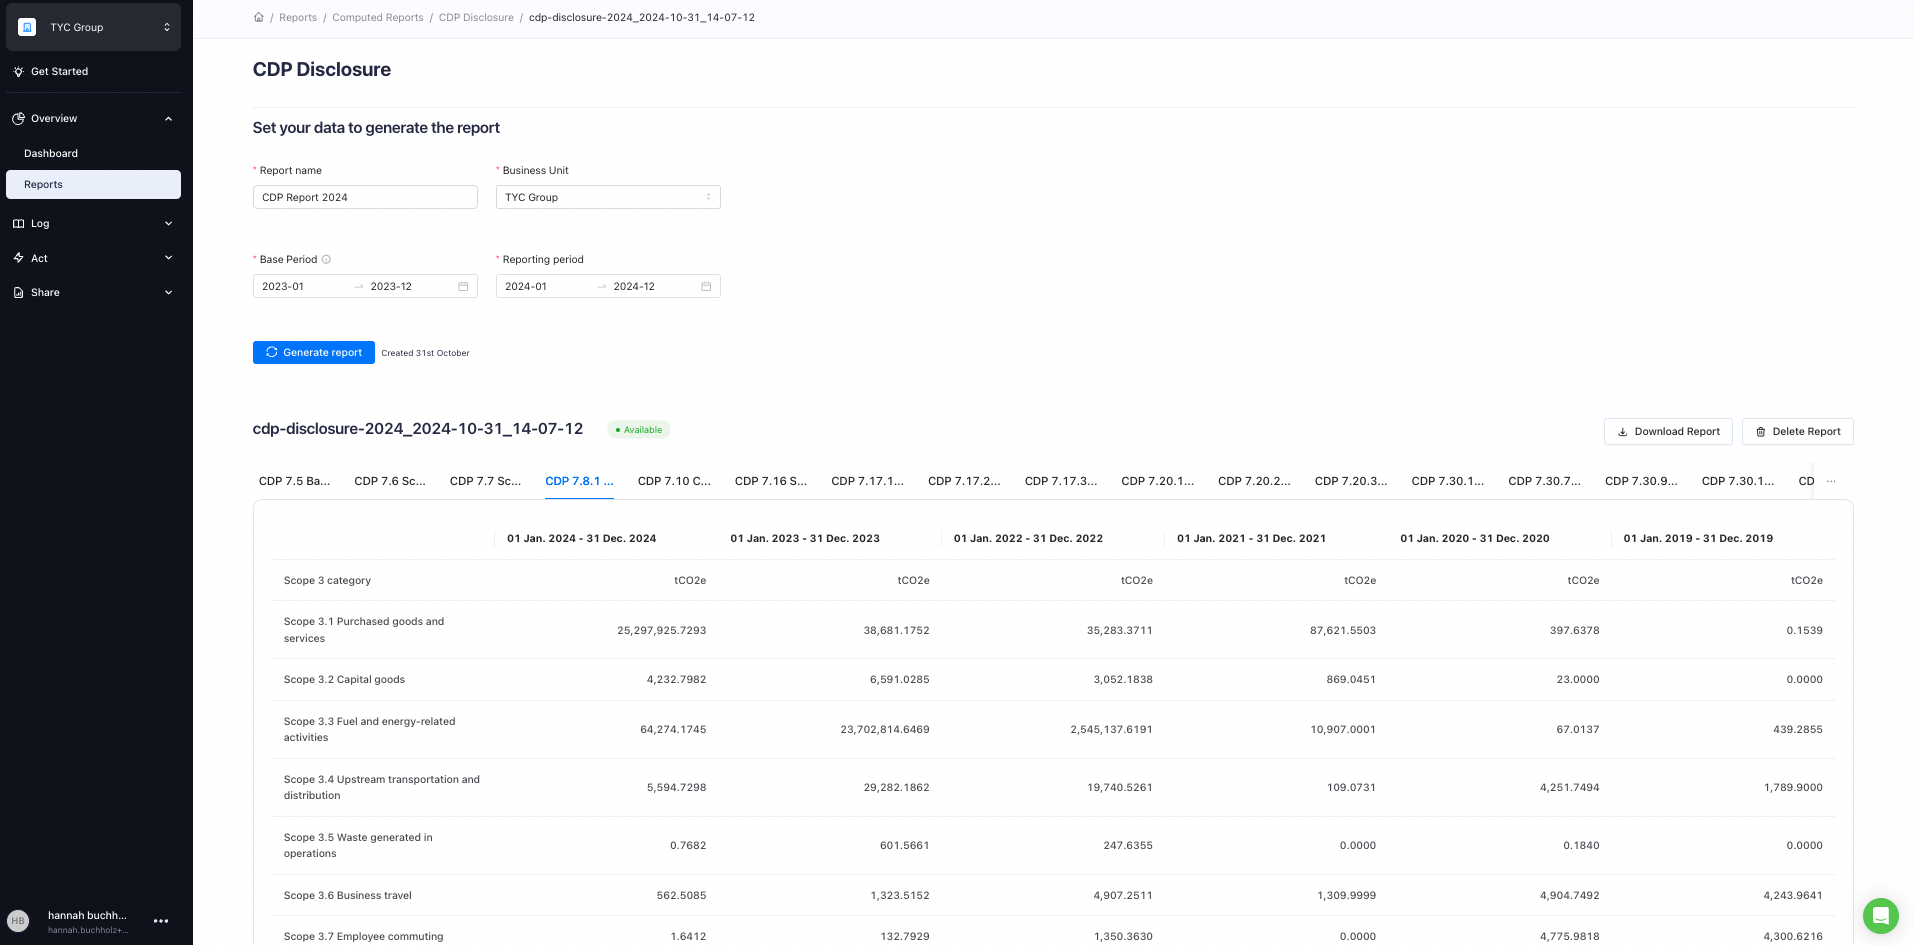Click column header 01 Jan. 2019 - 31 Dec. 2019

(1698, 538)
